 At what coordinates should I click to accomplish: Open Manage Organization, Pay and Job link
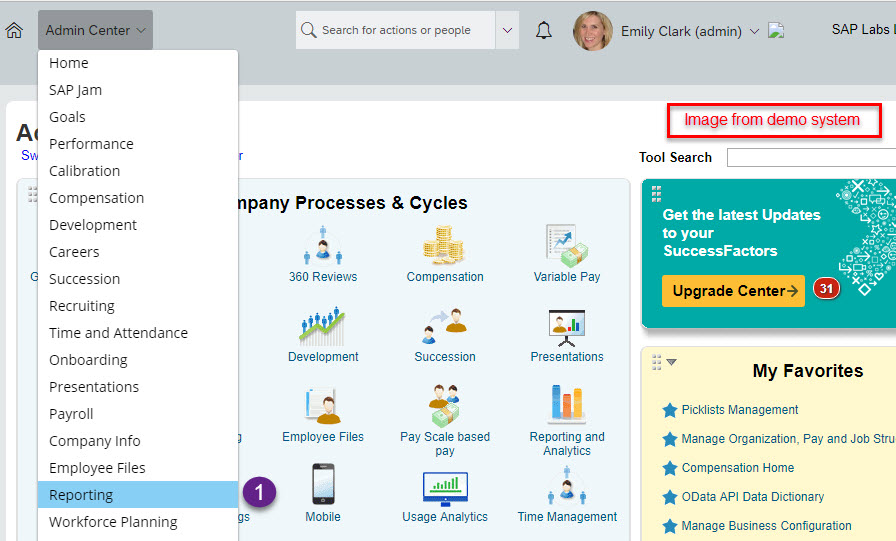coord(788,439)
